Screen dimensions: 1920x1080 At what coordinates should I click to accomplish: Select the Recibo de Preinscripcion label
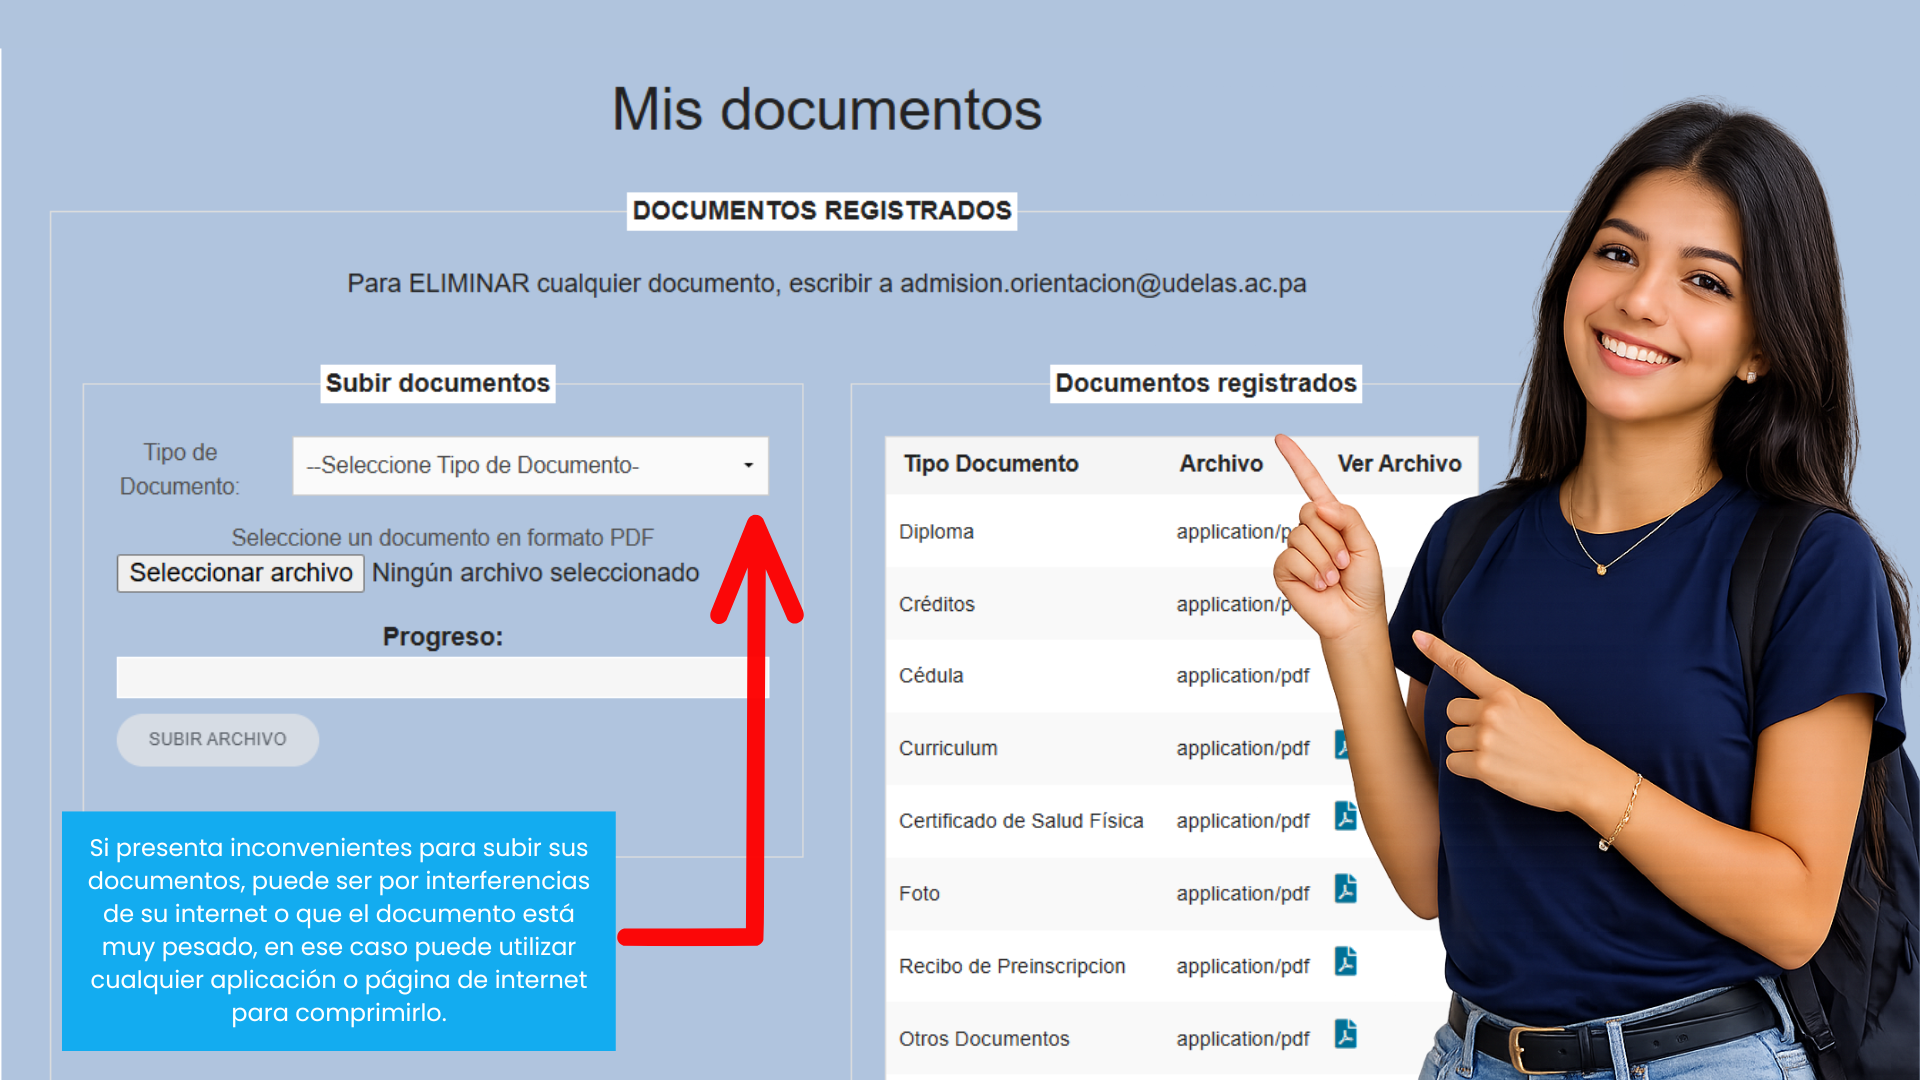[x=1012, y=966]
